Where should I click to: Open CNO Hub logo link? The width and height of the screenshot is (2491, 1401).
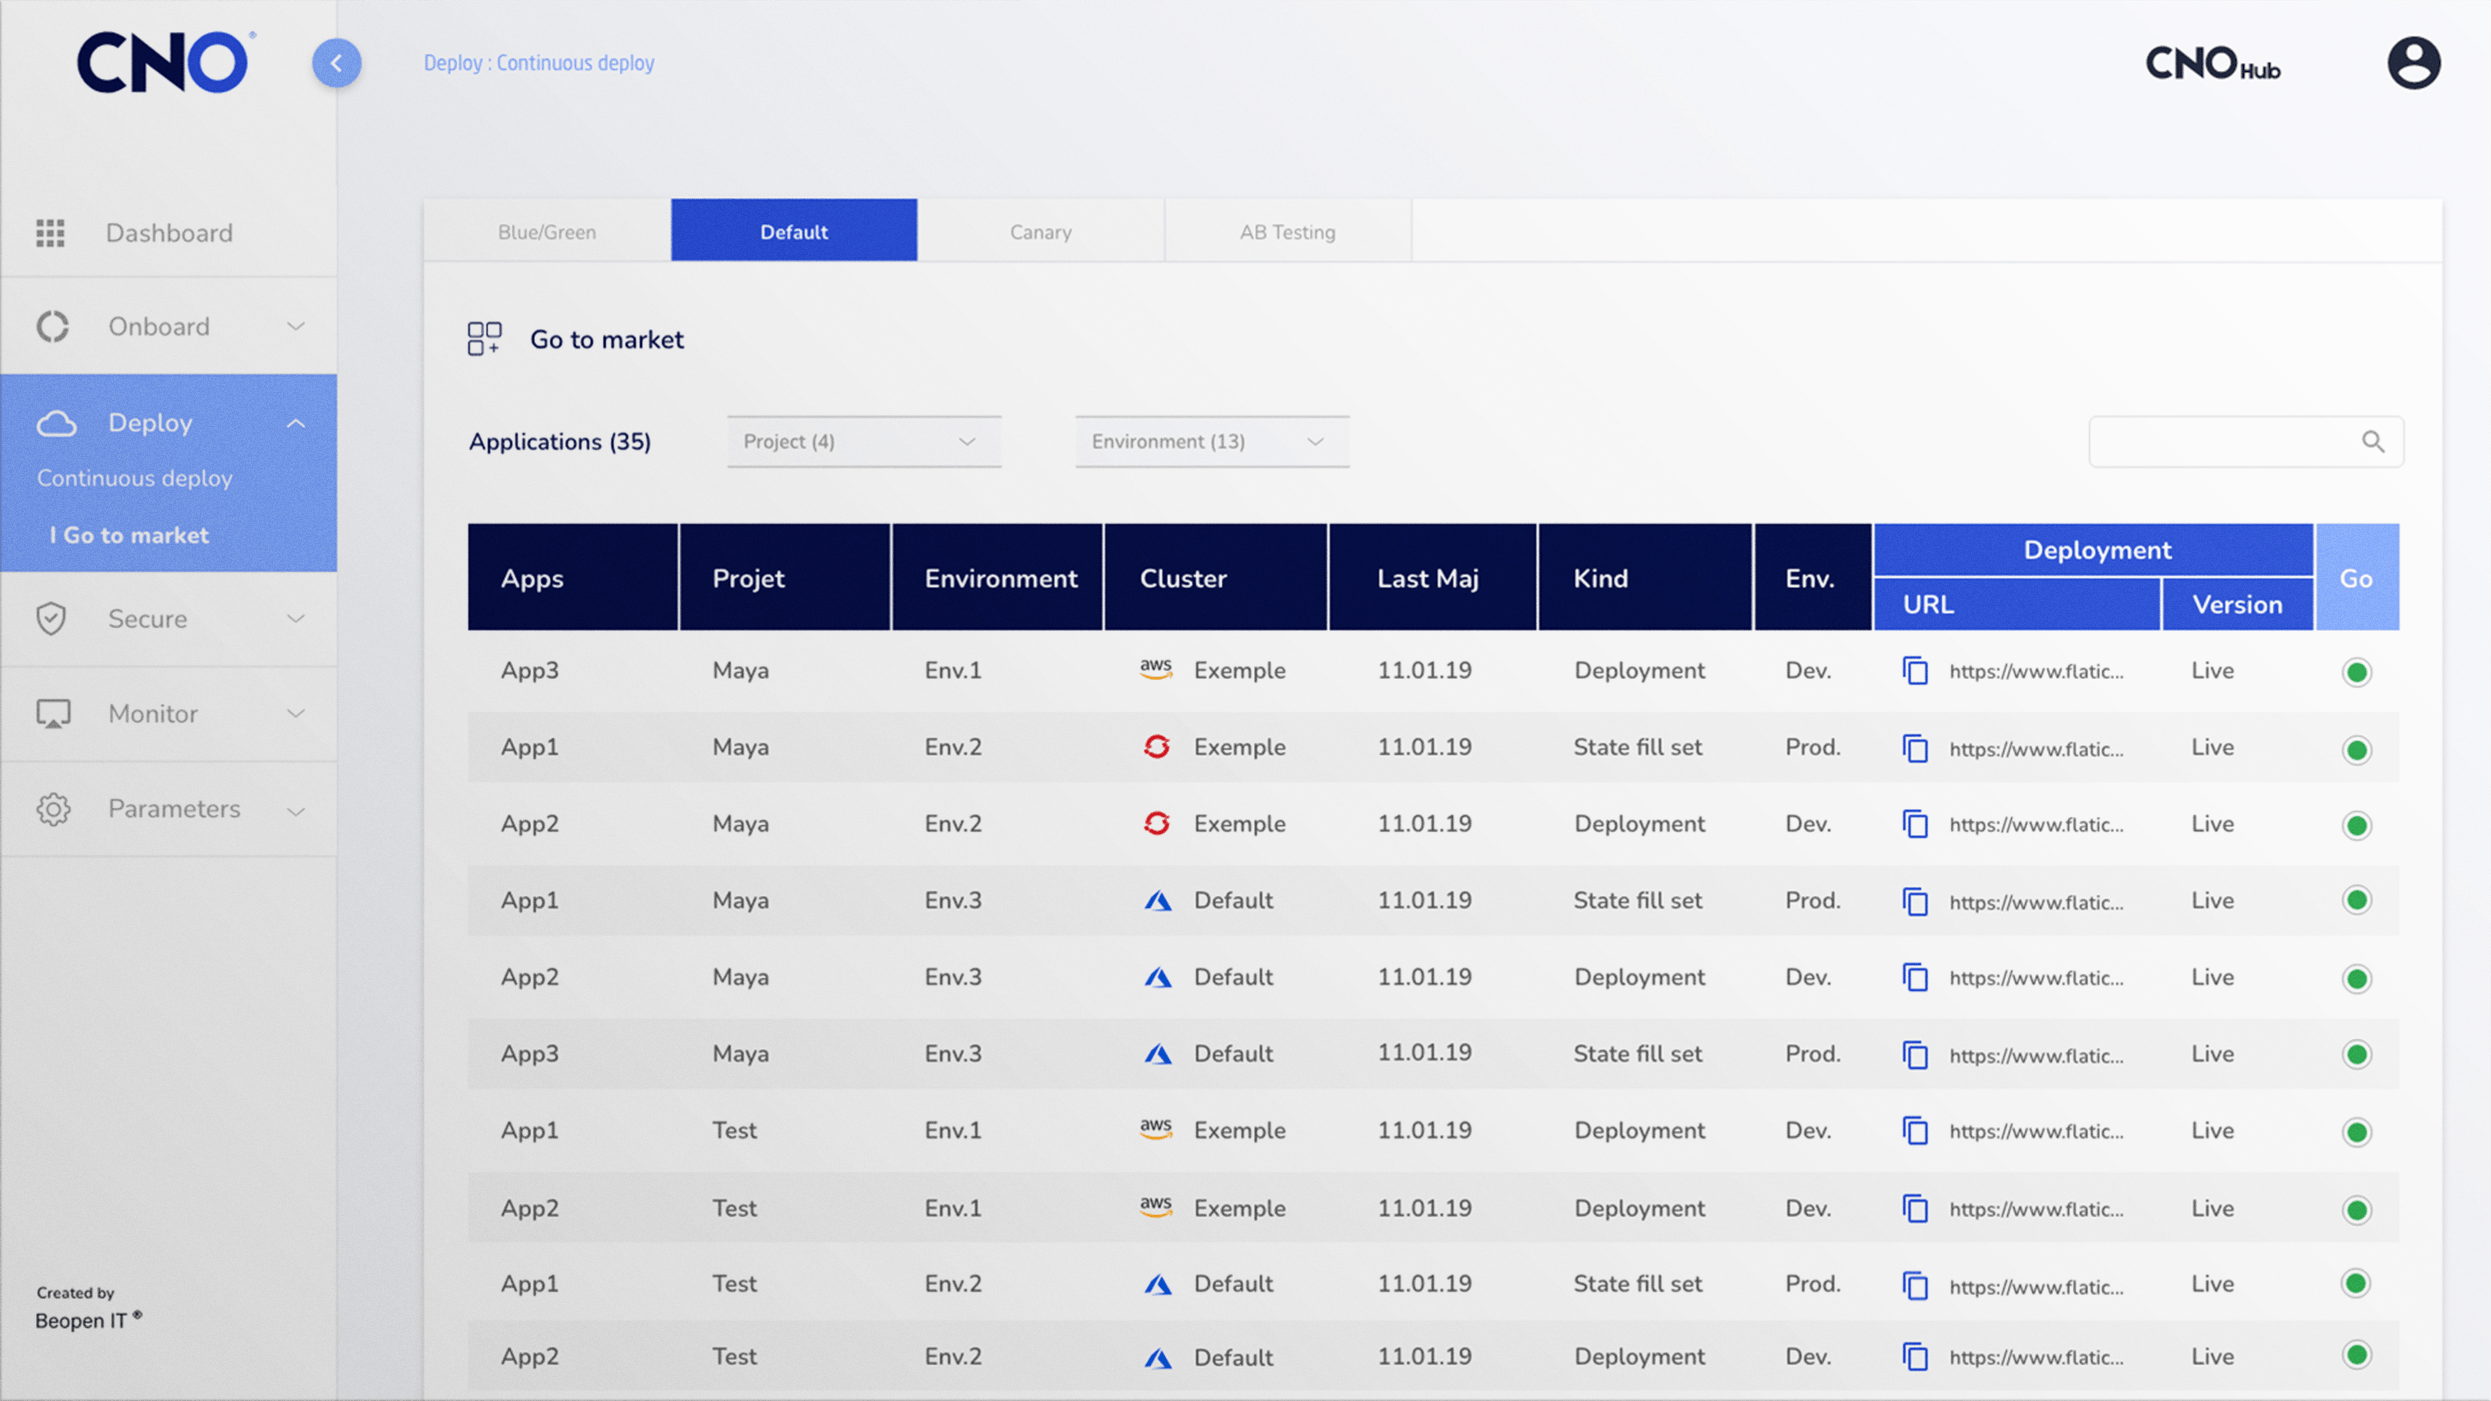pos(2213,64)
